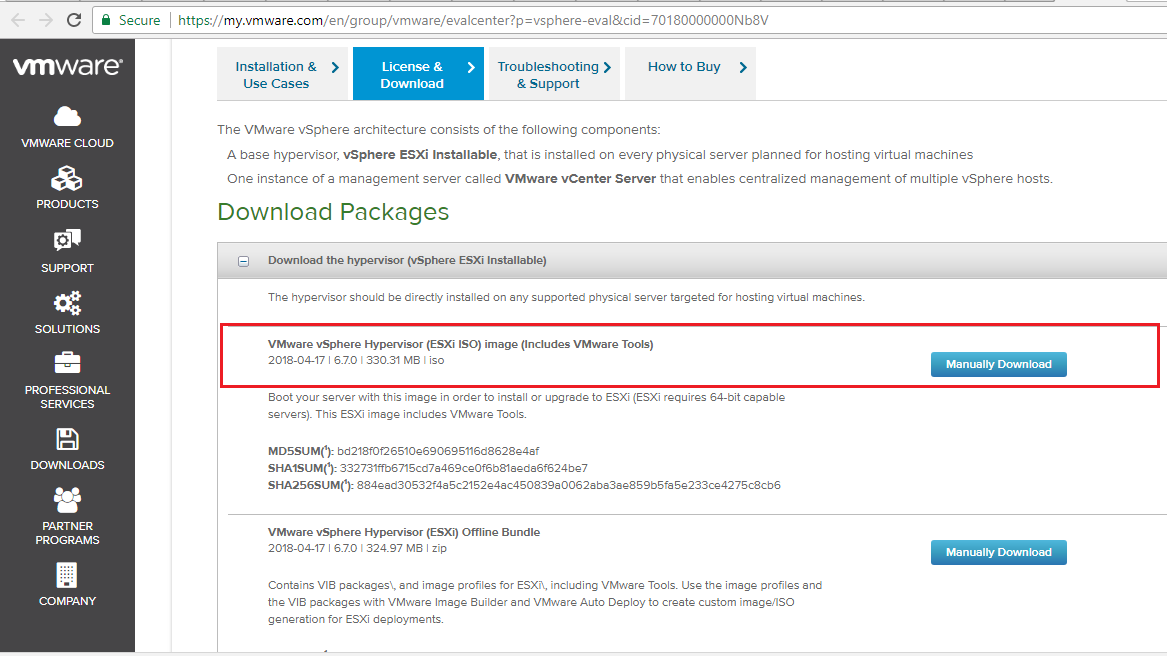
Task: Click the ESXi Offline Bundle title text
Action: tap(404, 532)
